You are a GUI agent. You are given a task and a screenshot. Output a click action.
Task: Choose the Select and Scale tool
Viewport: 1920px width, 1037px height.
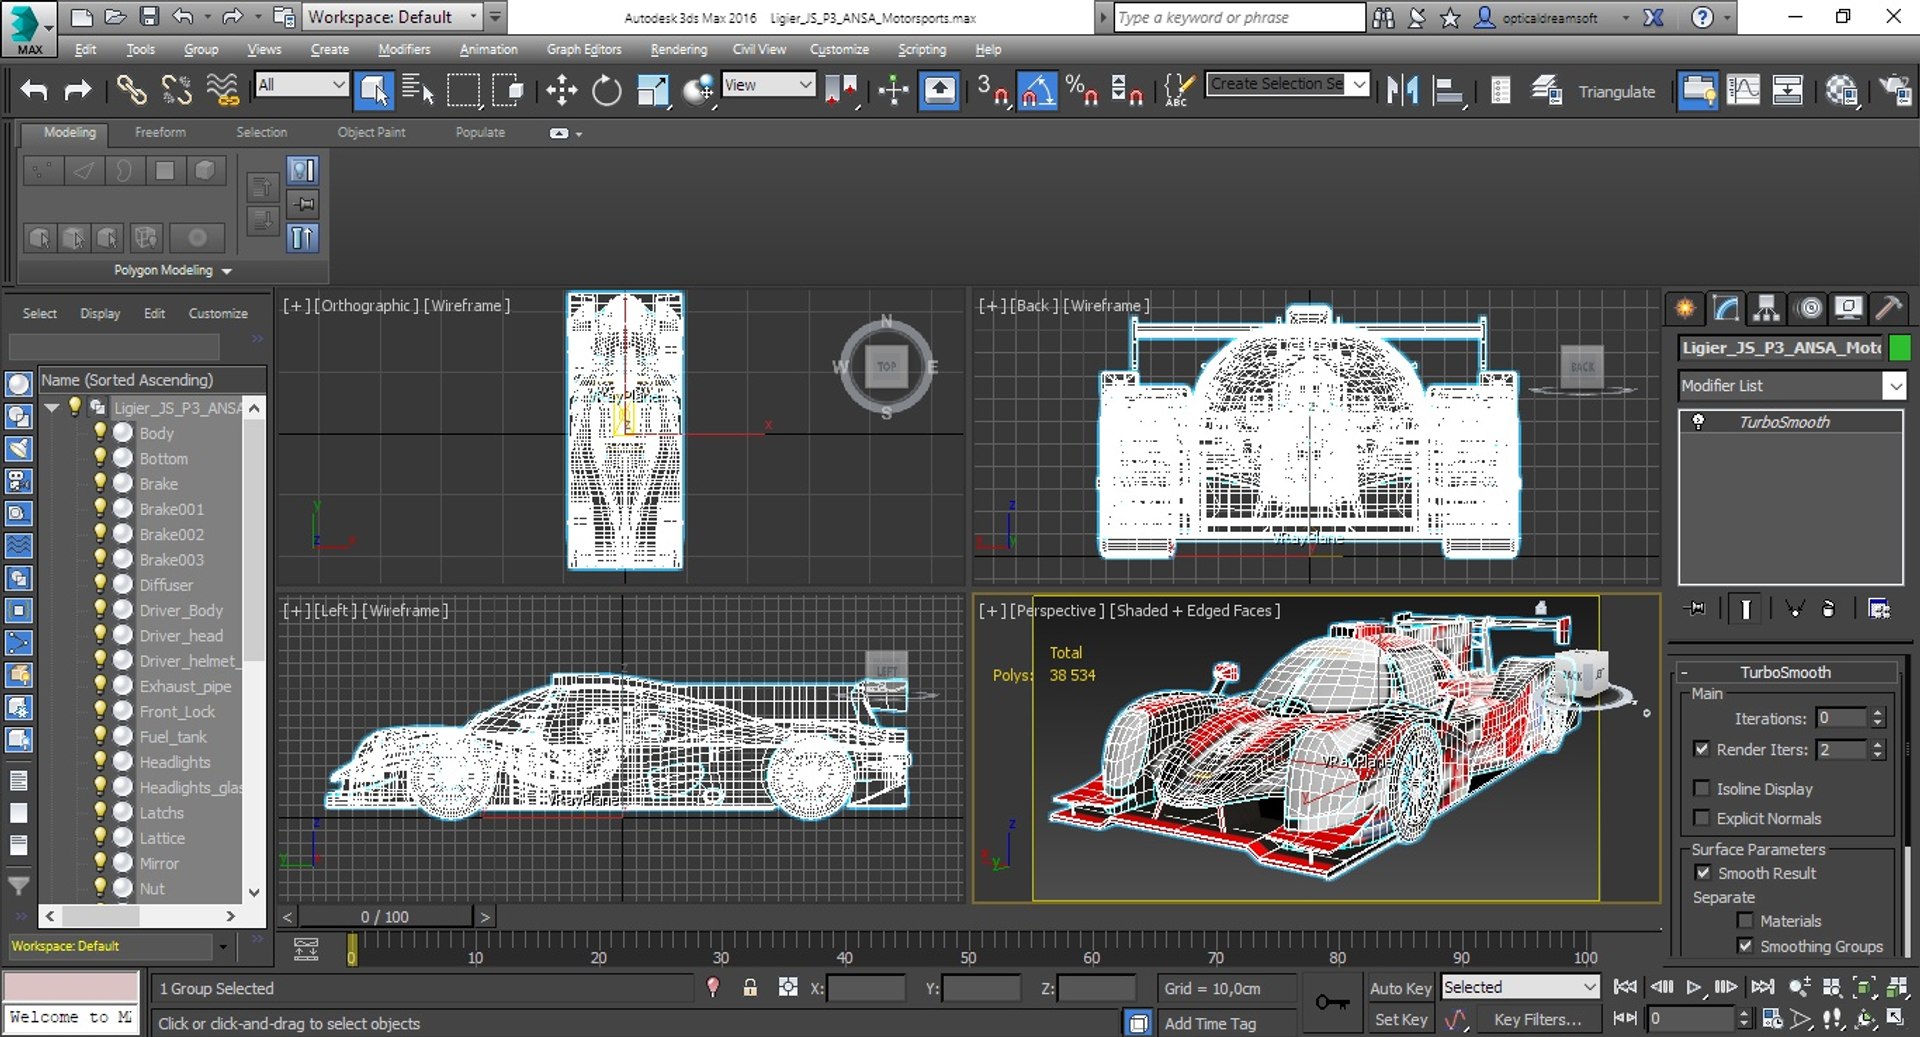[x=652, y=90]
